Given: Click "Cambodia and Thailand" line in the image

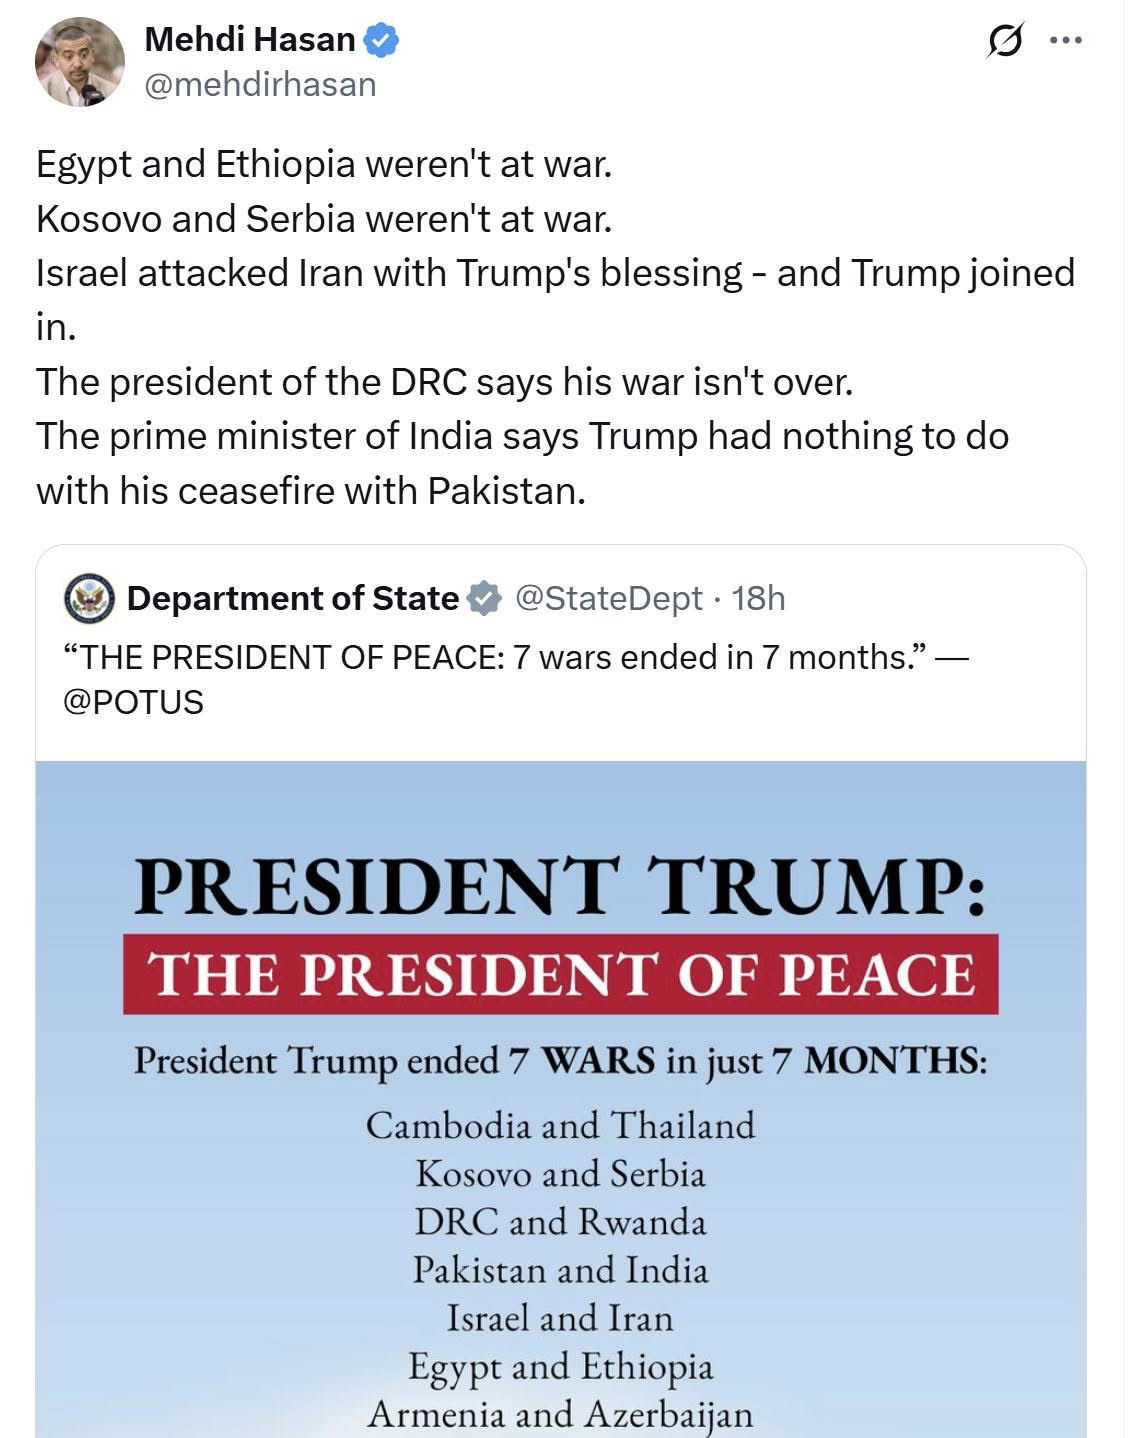Looking at the screenshot, I should point(560,1125).
